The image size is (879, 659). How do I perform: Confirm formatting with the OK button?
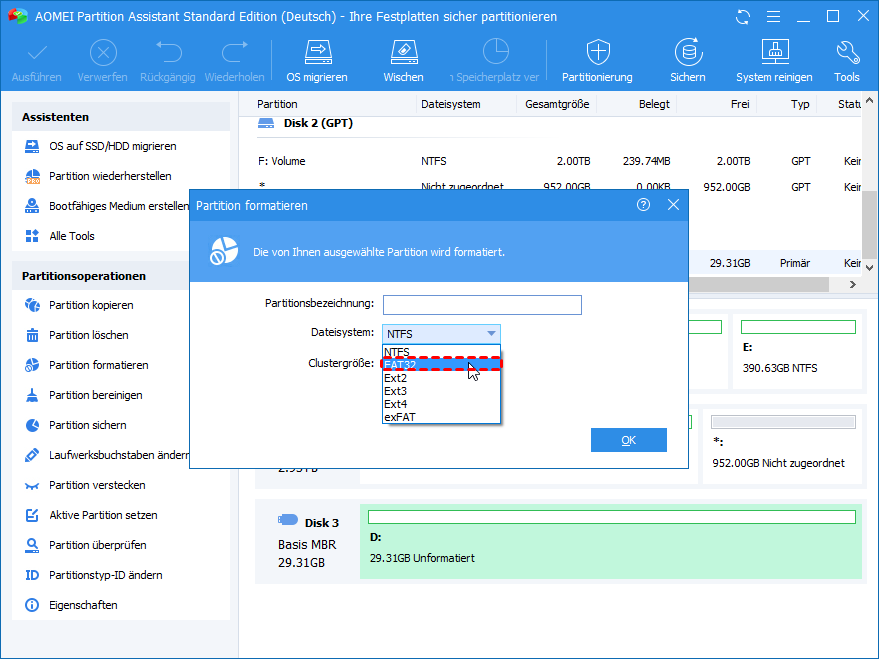[x=628, y=440]
